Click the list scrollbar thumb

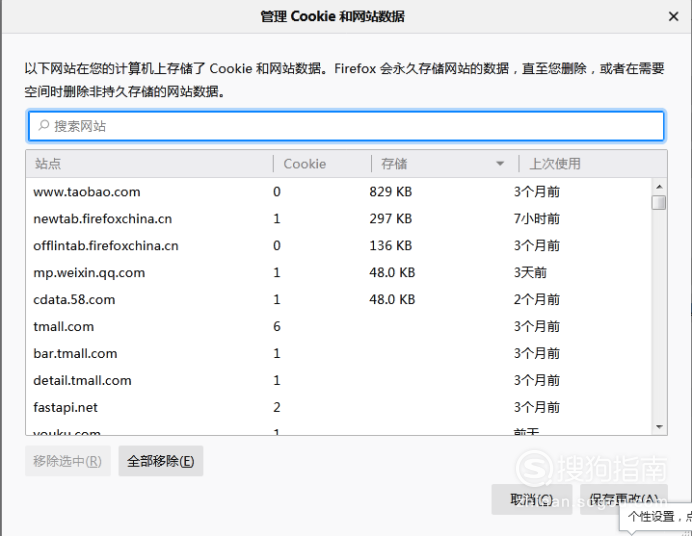click(659, 202)
